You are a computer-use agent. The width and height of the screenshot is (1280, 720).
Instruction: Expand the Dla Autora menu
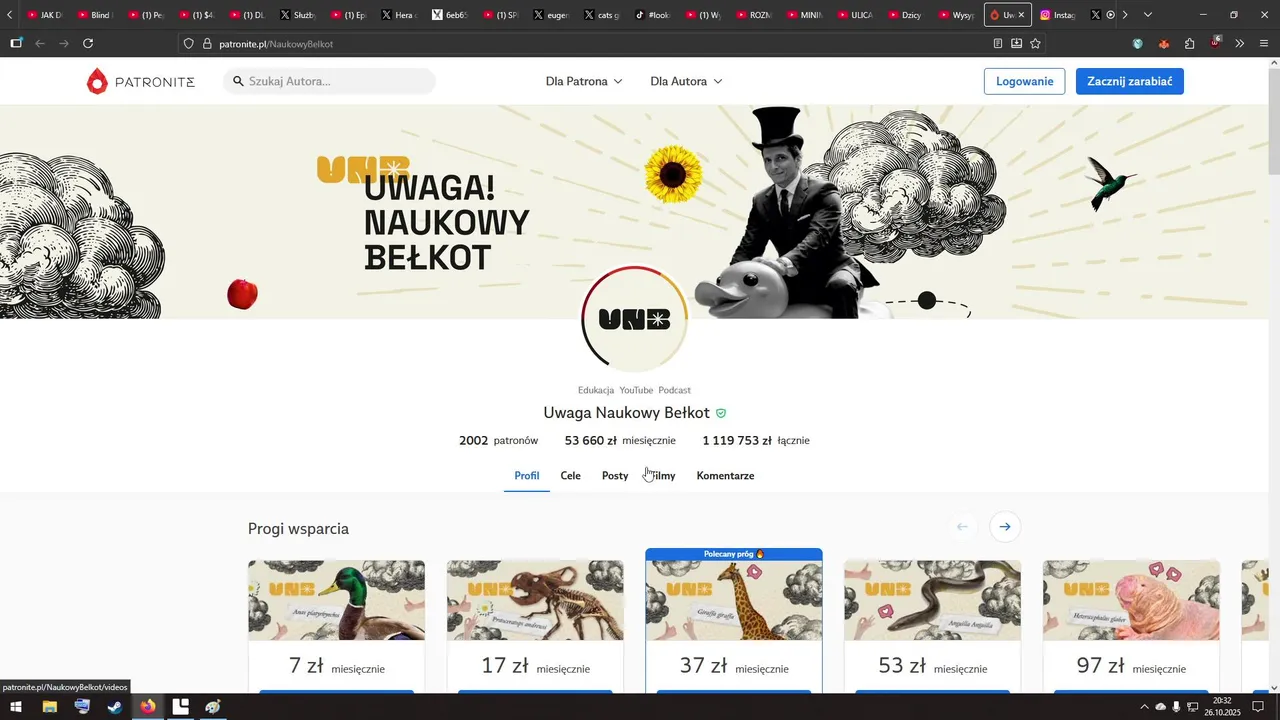[x=686, y=81]
